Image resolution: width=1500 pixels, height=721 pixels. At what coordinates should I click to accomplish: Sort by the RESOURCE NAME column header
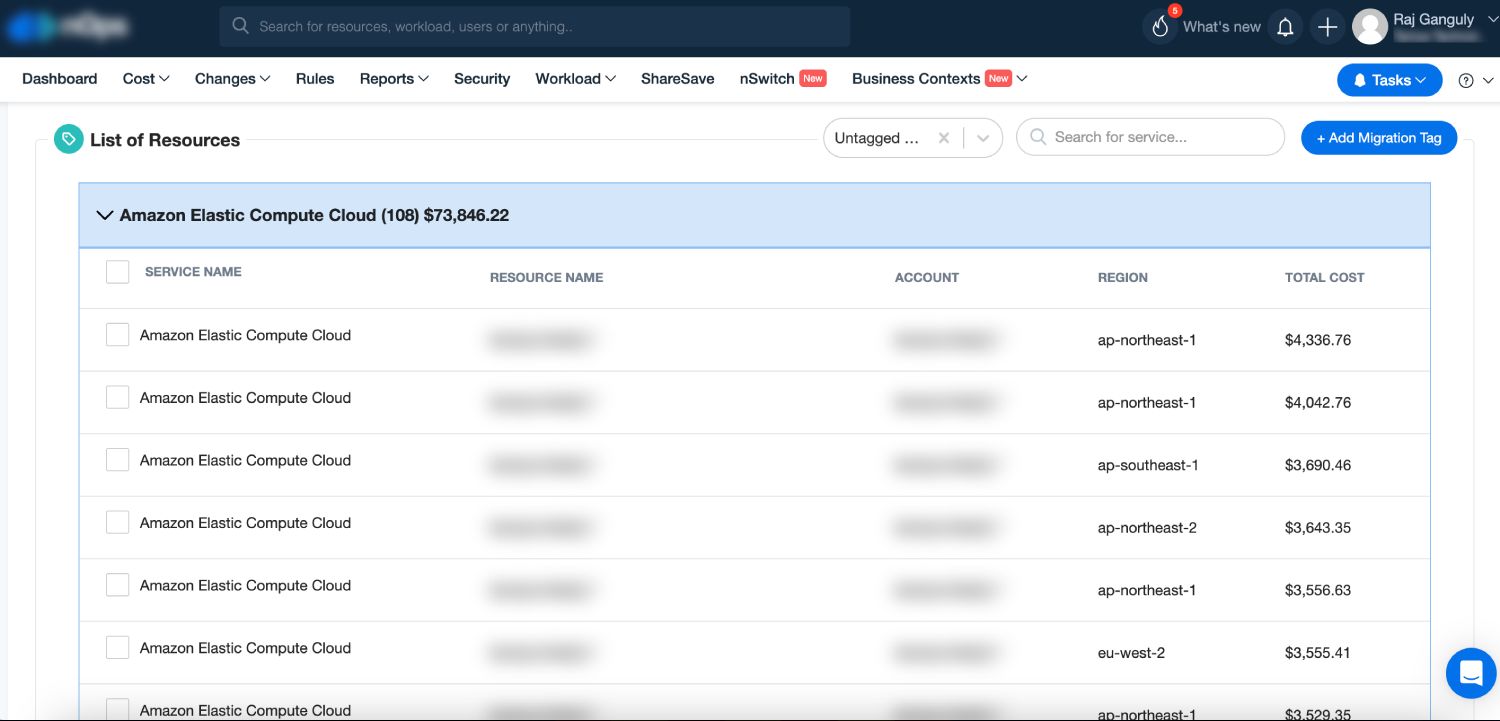coord(546,277)
